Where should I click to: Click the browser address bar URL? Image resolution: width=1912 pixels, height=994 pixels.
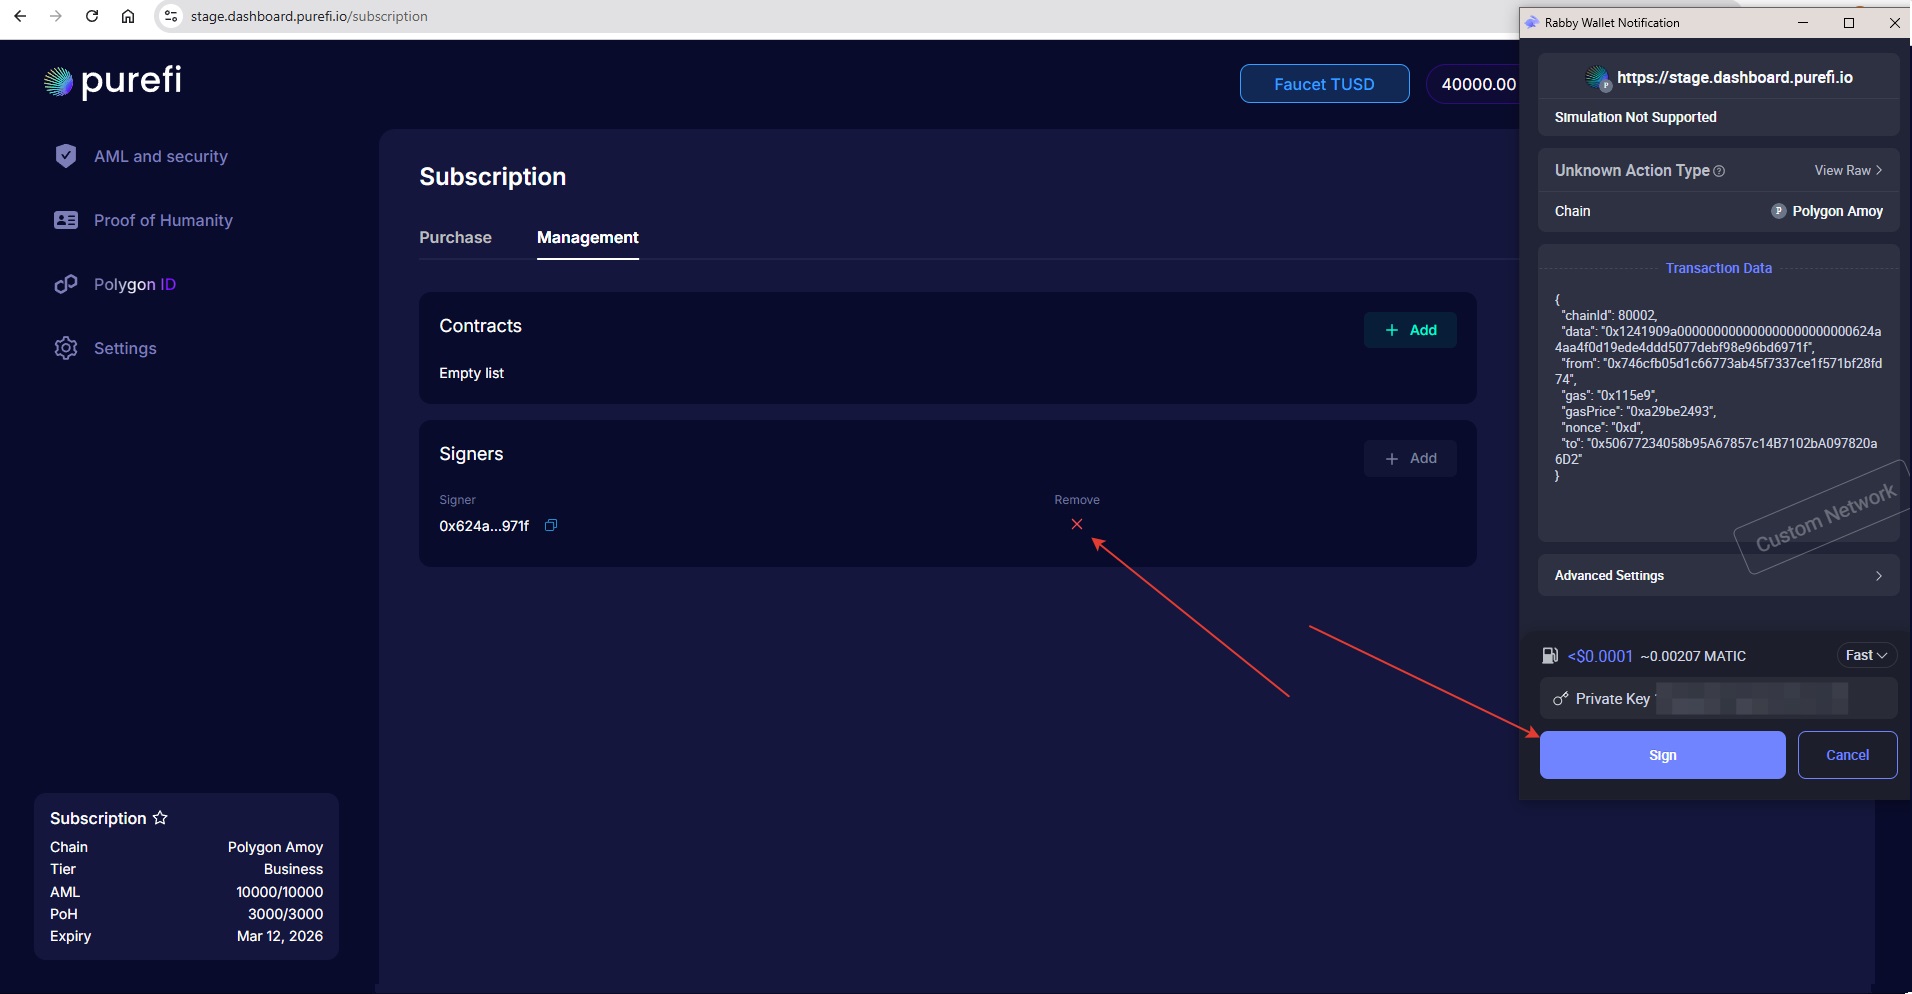[x=309, y=16]
